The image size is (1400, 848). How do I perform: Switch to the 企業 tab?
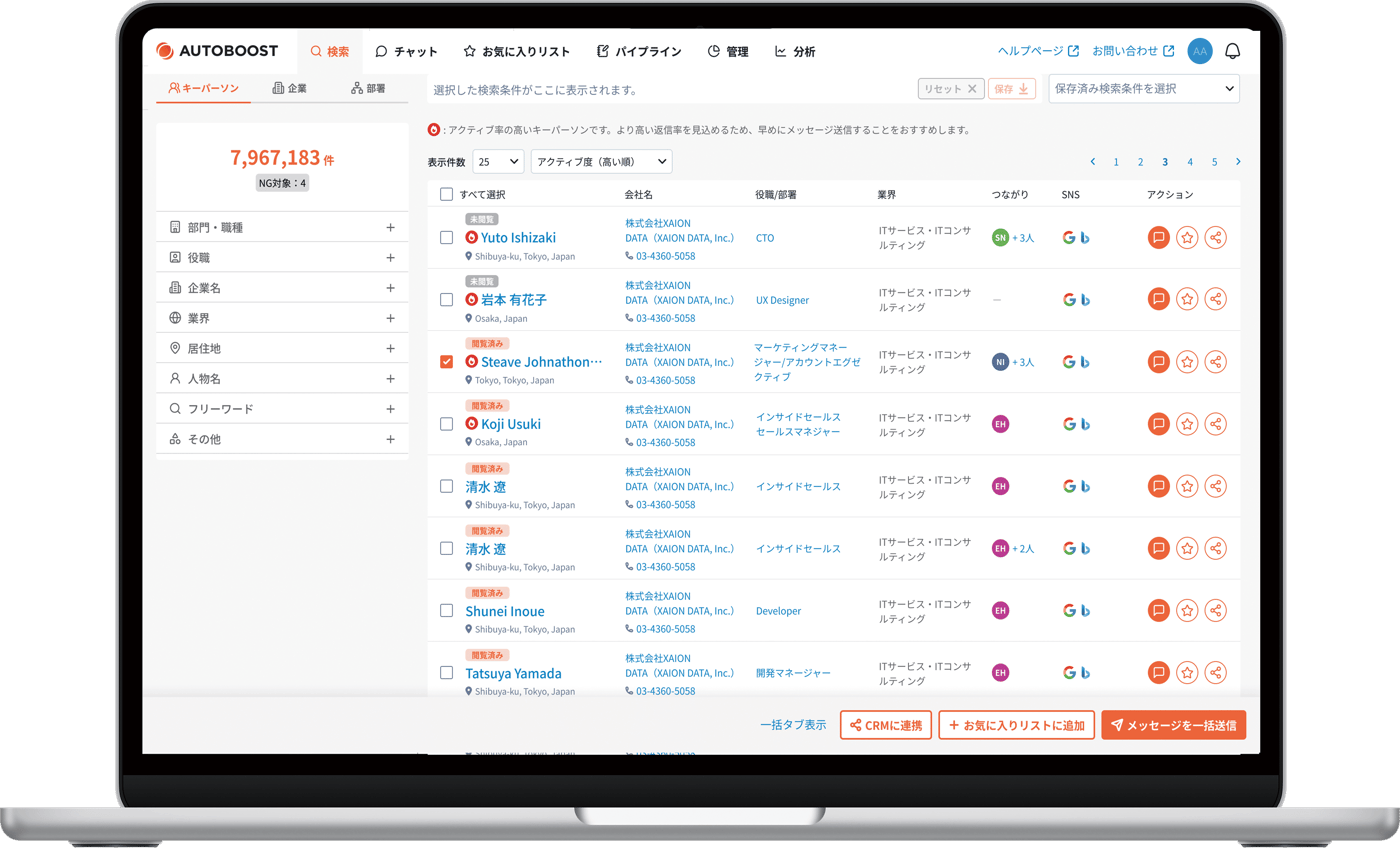[289, 88]
